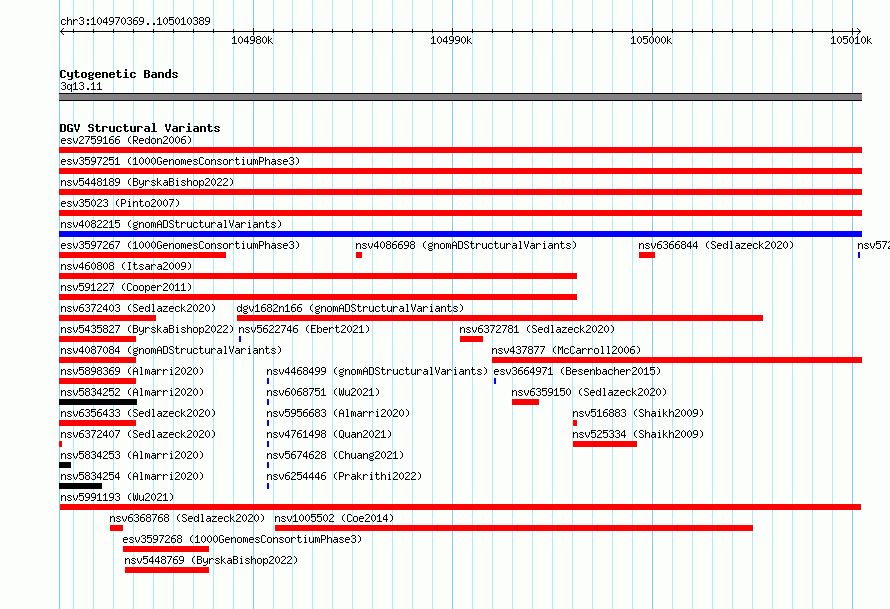Click the red bar below nsv591227 (Cooper2011)
890x609 pixels.
(318, 297)
